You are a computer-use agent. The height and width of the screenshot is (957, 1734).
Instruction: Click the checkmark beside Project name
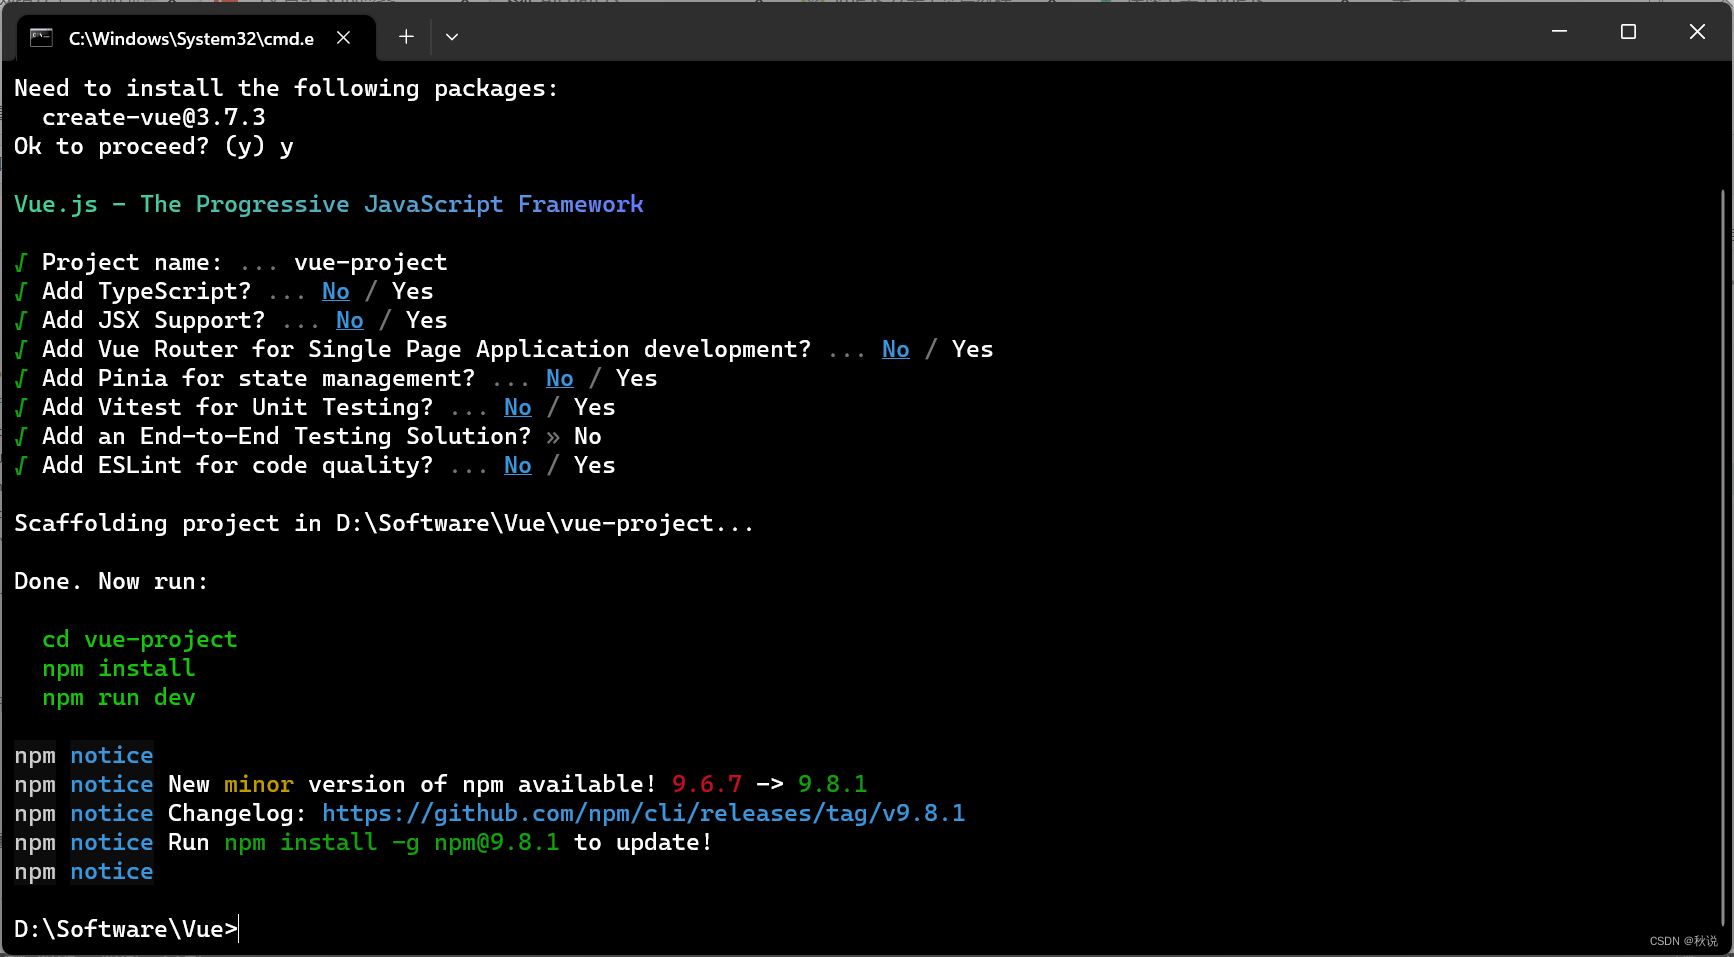click(21, 262)
